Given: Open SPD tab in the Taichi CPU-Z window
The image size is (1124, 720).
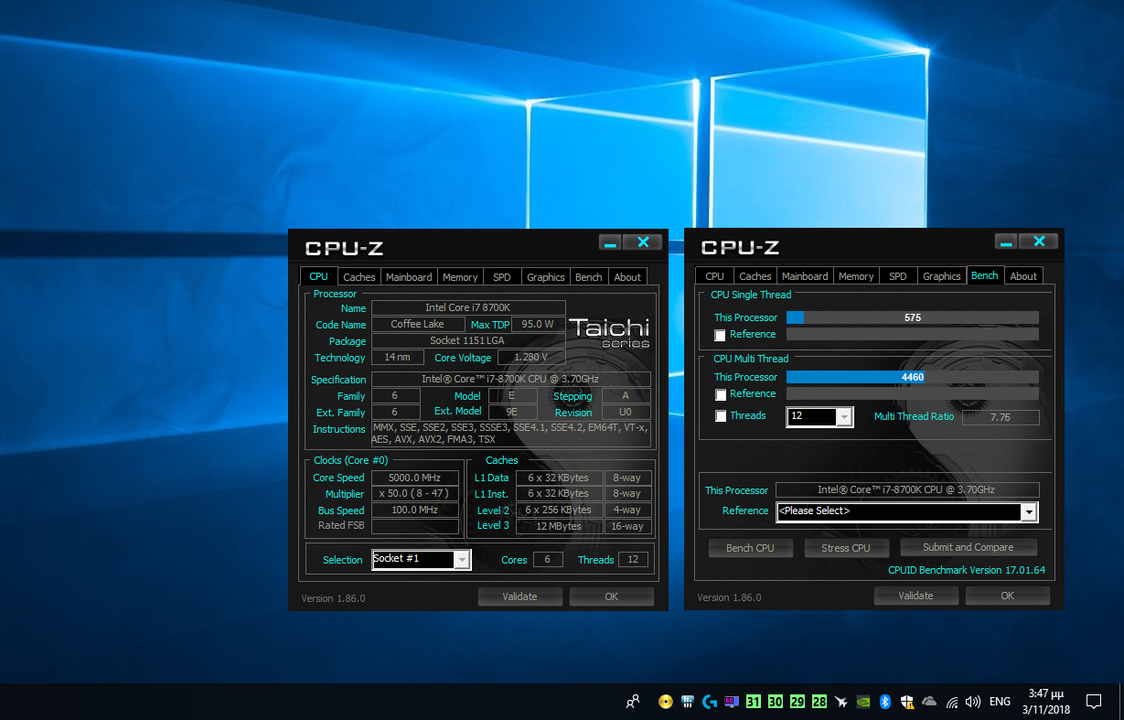Looking at the screenshot, I should [502, 277].
